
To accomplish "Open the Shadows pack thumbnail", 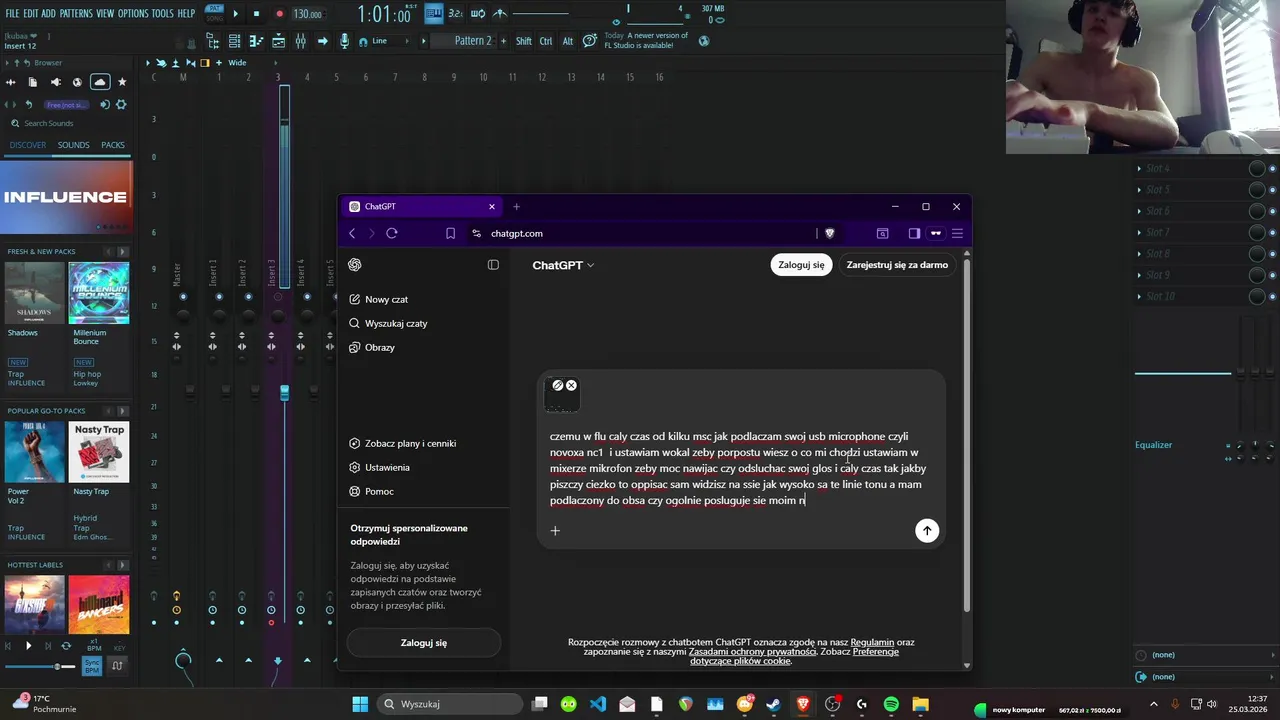I will (35, 293).
